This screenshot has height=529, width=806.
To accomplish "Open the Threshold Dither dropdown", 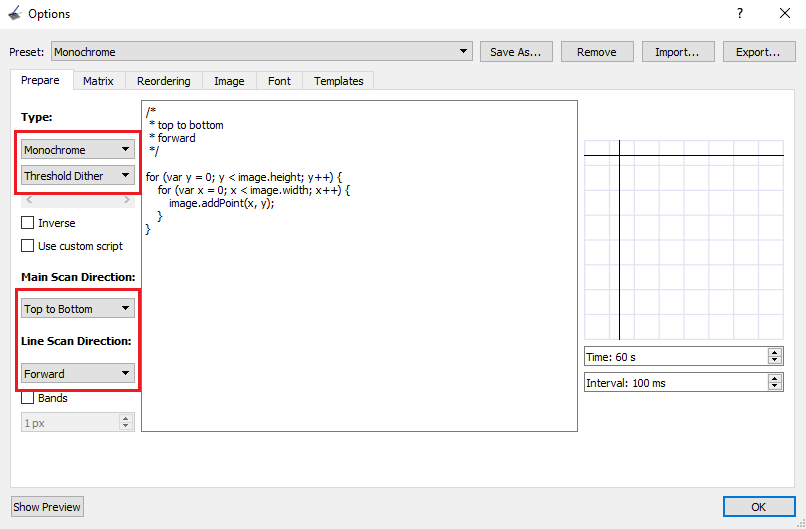I will point(78,176).
